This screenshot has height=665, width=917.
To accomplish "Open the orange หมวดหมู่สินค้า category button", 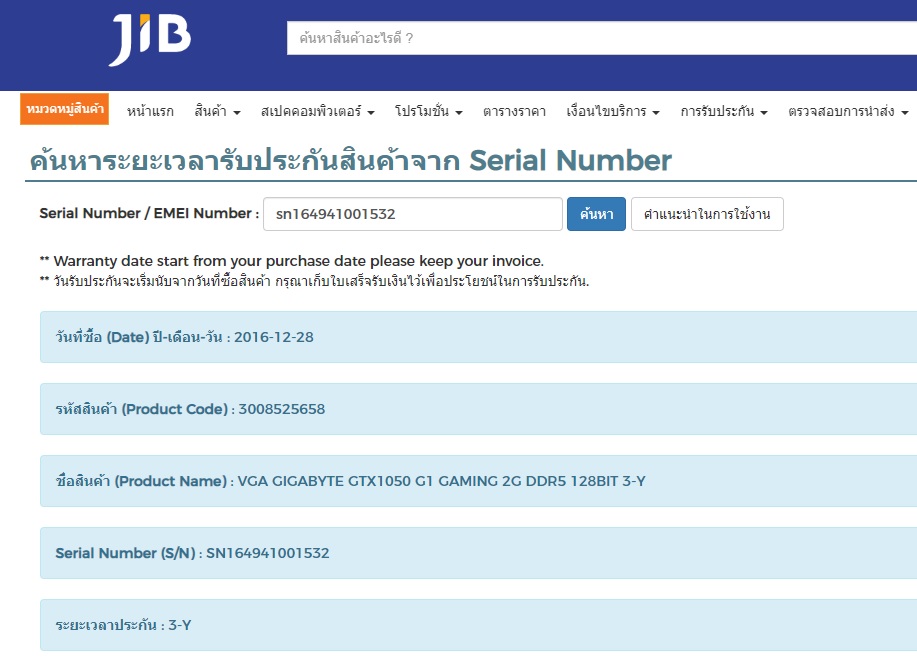I will click(65, 109).
